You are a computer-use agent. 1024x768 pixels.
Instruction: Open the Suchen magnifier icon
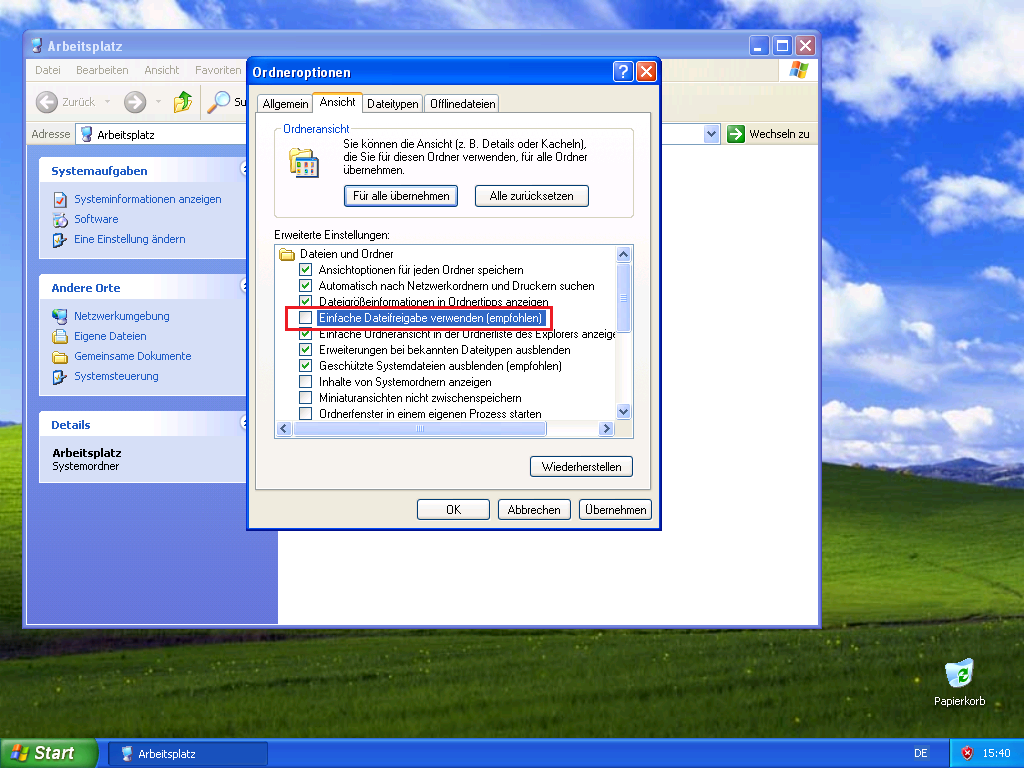point(219,102)
